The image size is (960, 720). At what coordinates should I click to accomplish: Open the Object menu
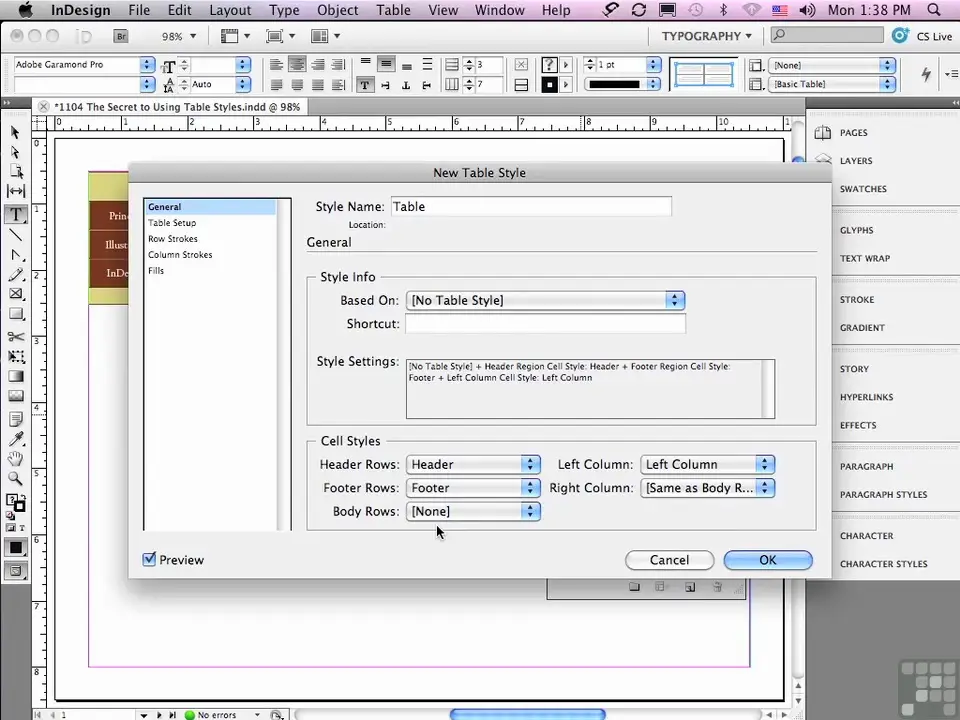coord(337,10)
